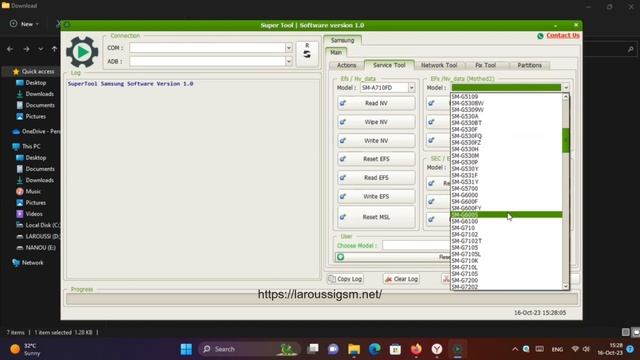640x360 pixels.
Task: Open File Explorer from the taskbar
Action: pyautogui.click(x=354, y=349)
